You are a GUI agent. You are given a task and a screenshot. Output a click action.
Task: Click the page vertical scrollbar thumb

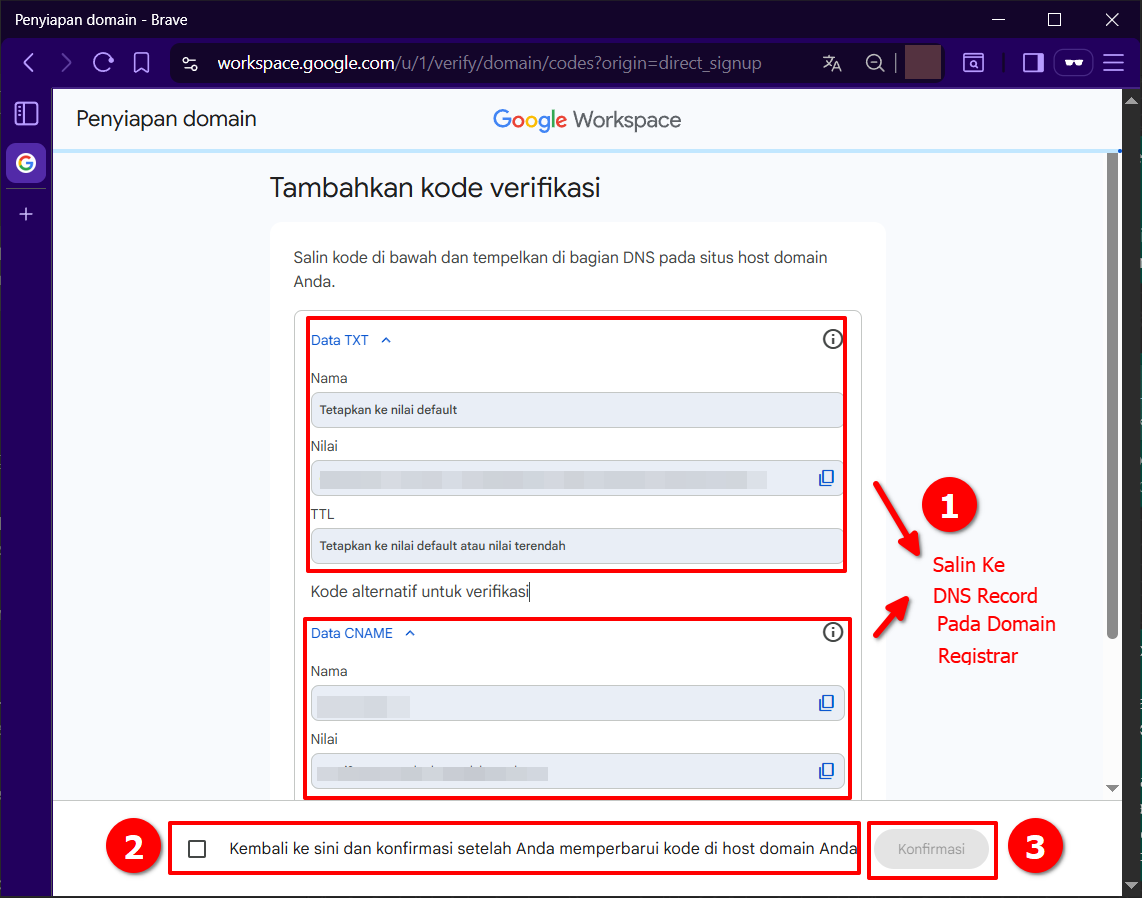(1112, 395)
